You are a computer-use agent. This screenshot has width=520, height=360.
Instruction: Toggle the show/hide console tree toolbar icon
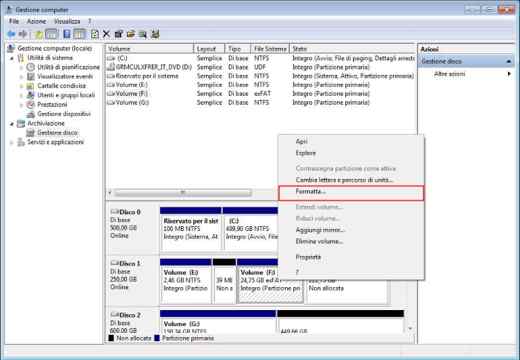click(x=52, y=34)
